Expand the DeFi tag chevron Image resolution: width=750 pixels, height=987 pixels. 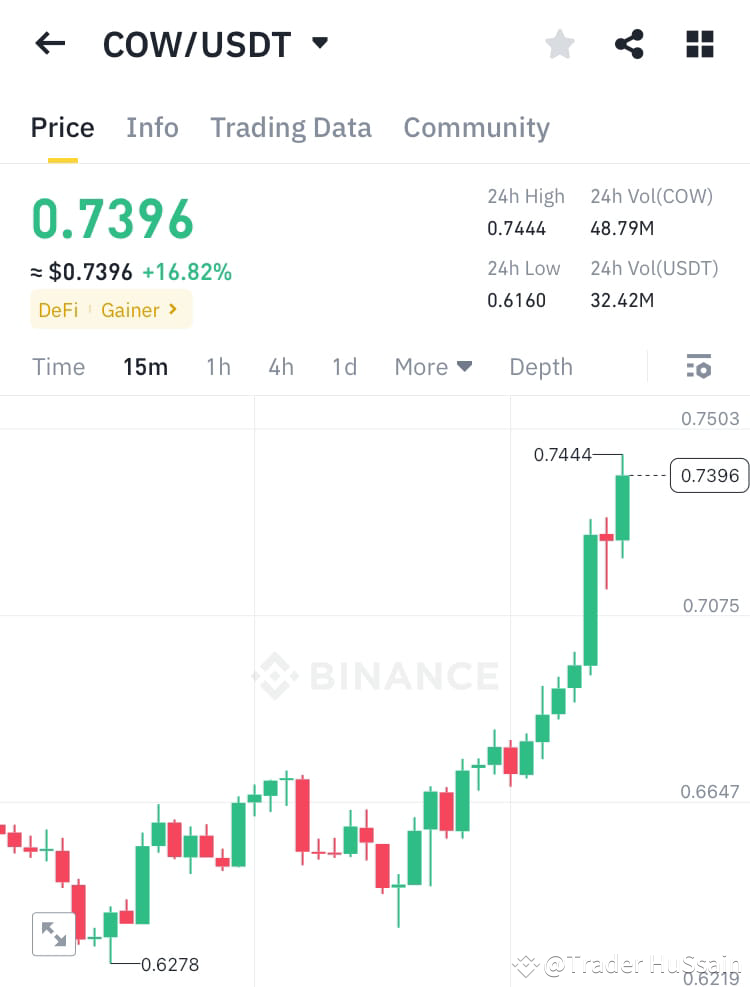[x=171, y=310]
